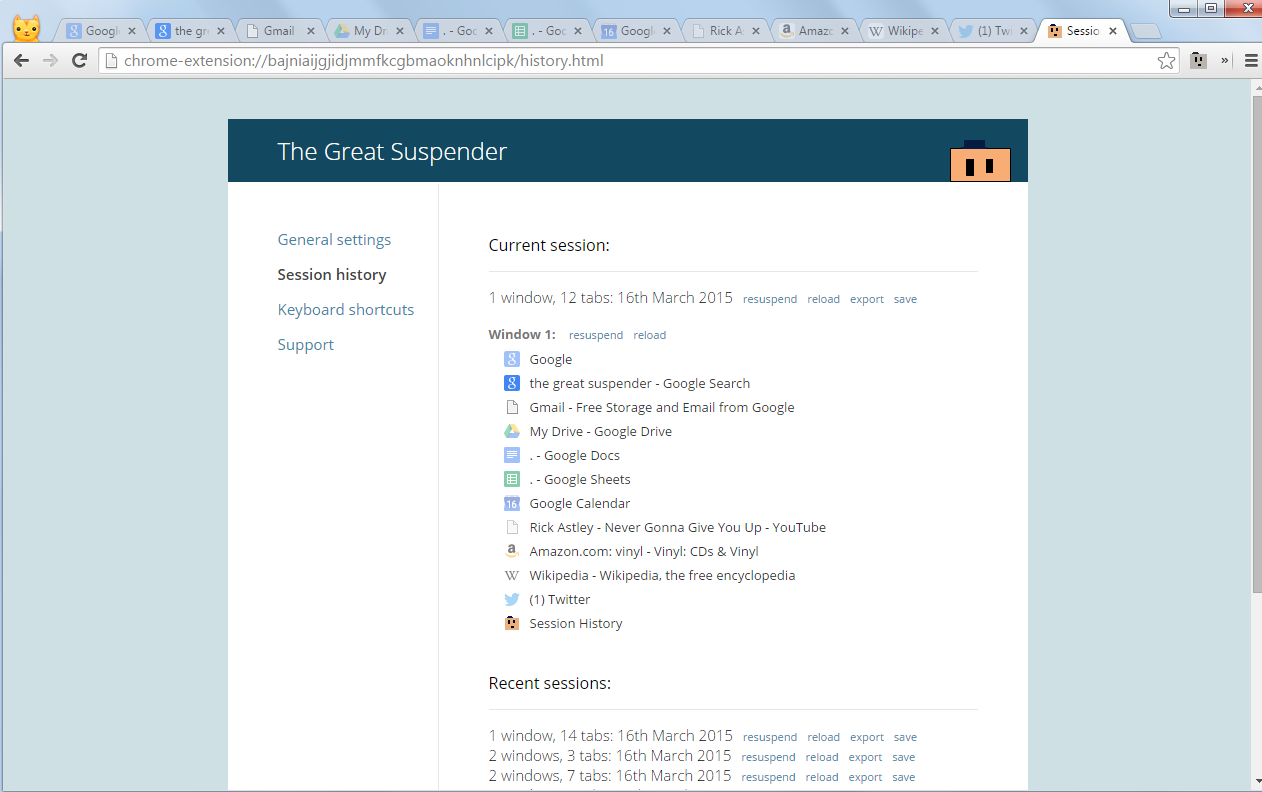Open 'Wikipedia - Wikipedia, the free encyclopedia' entry

click(662, 575)
